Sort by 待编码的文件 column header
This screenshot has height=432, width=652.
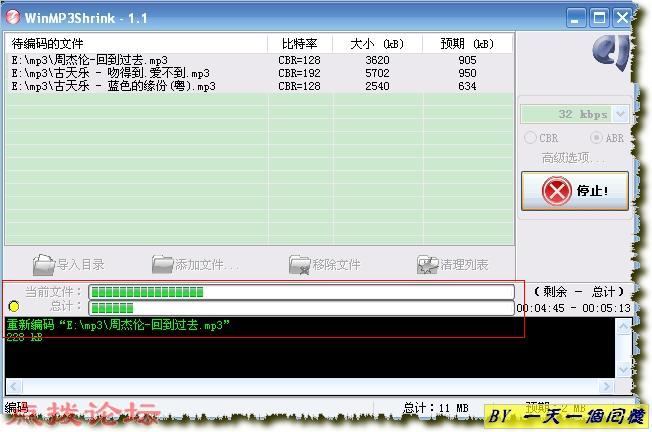tap(136, 44)
